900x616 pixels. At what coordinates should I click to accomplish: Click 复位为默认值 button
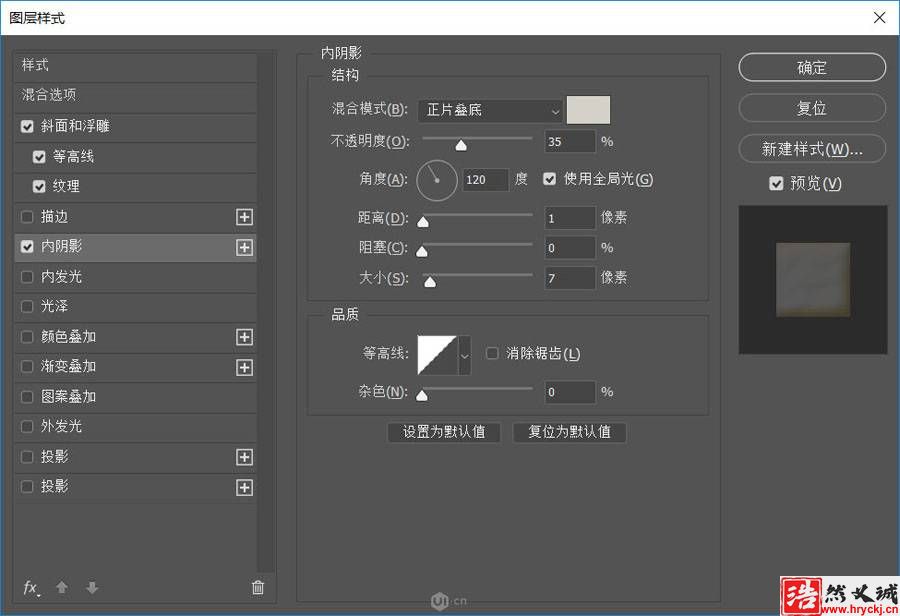pyautogui.click(x=569, y=432)
